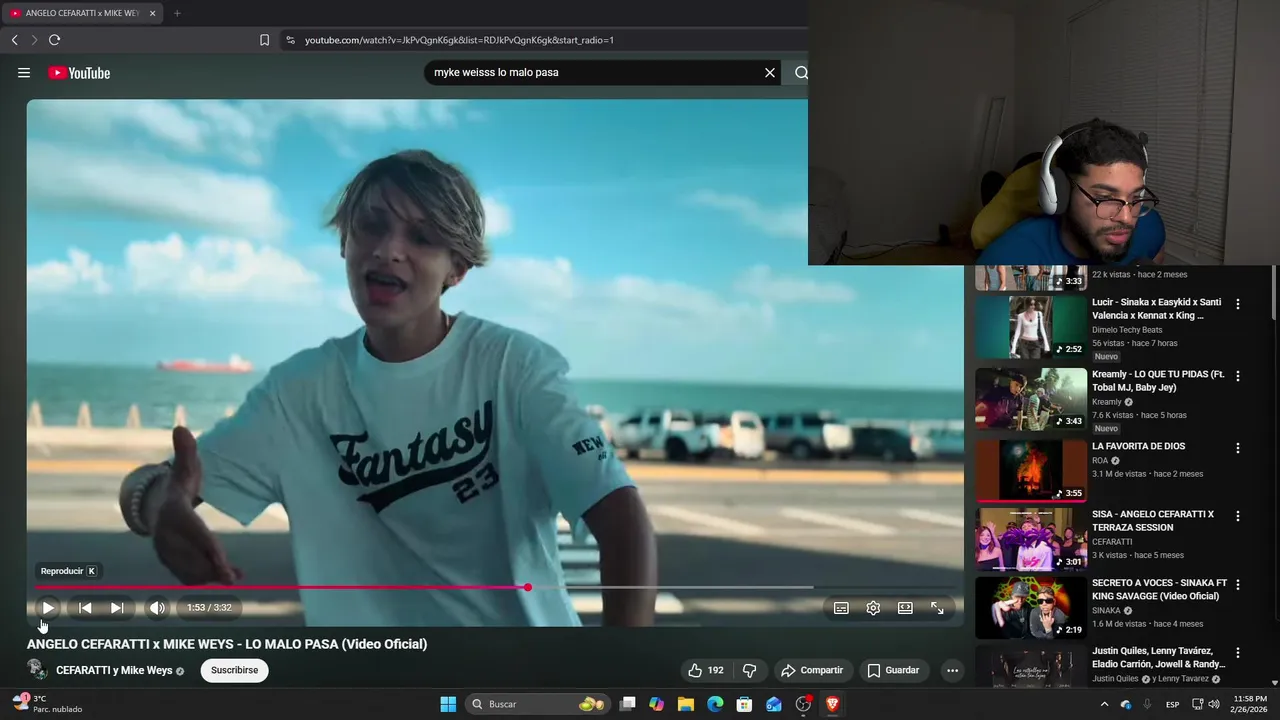Seek using the red progress bar scrubber

(x=527, y=587)
